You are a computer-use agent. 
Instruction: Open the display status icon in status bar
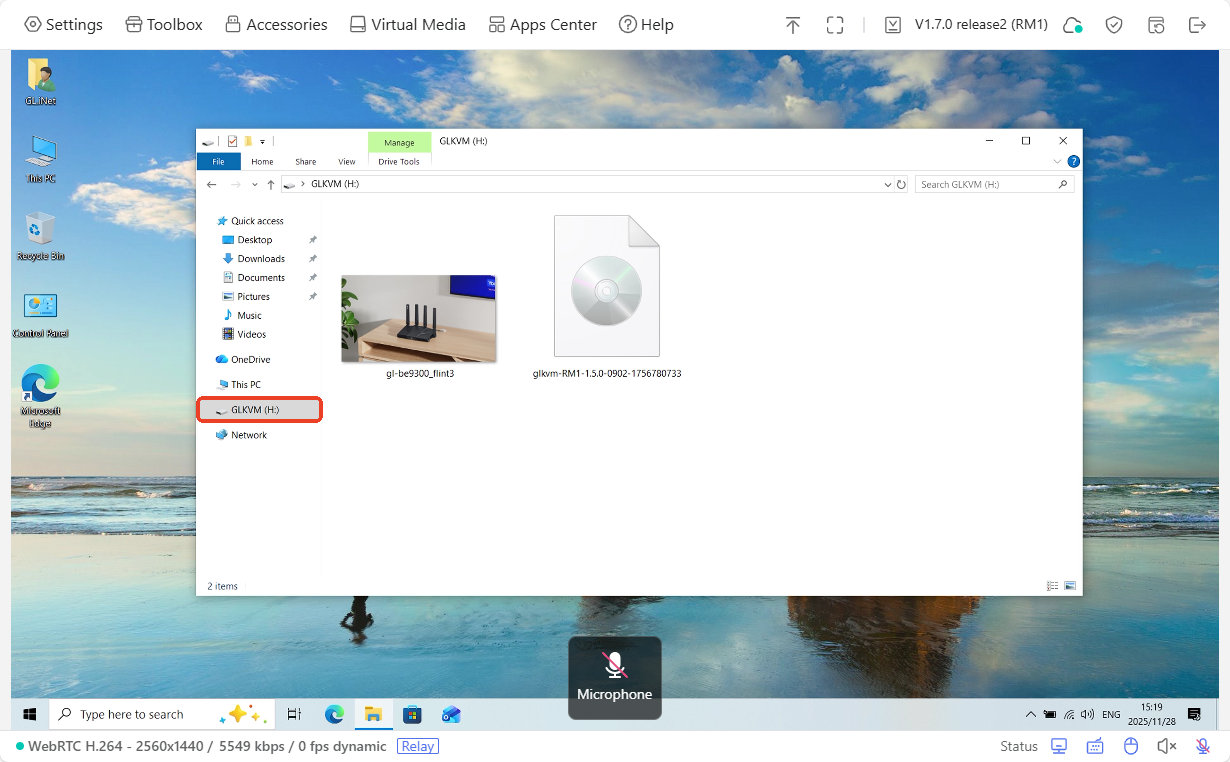tap(1058, 746)
